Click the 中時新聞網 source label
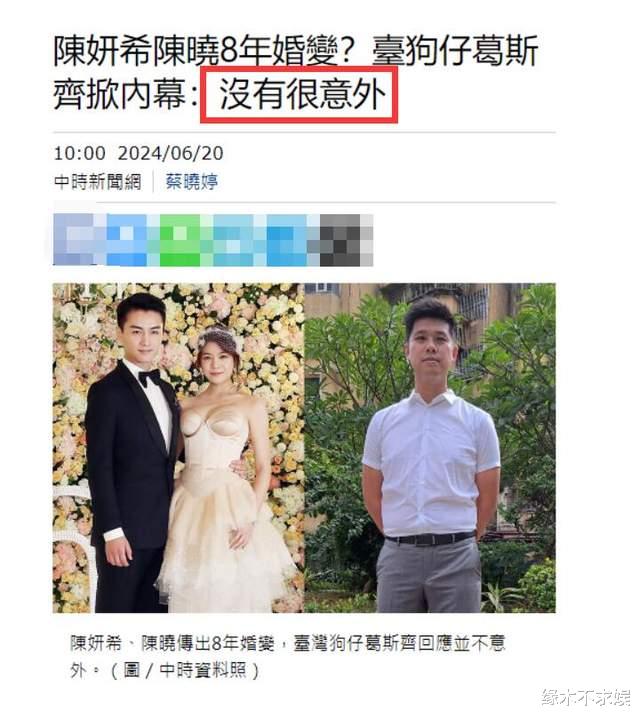This screenshot has height=719, width=640. (x=98, y=182)
